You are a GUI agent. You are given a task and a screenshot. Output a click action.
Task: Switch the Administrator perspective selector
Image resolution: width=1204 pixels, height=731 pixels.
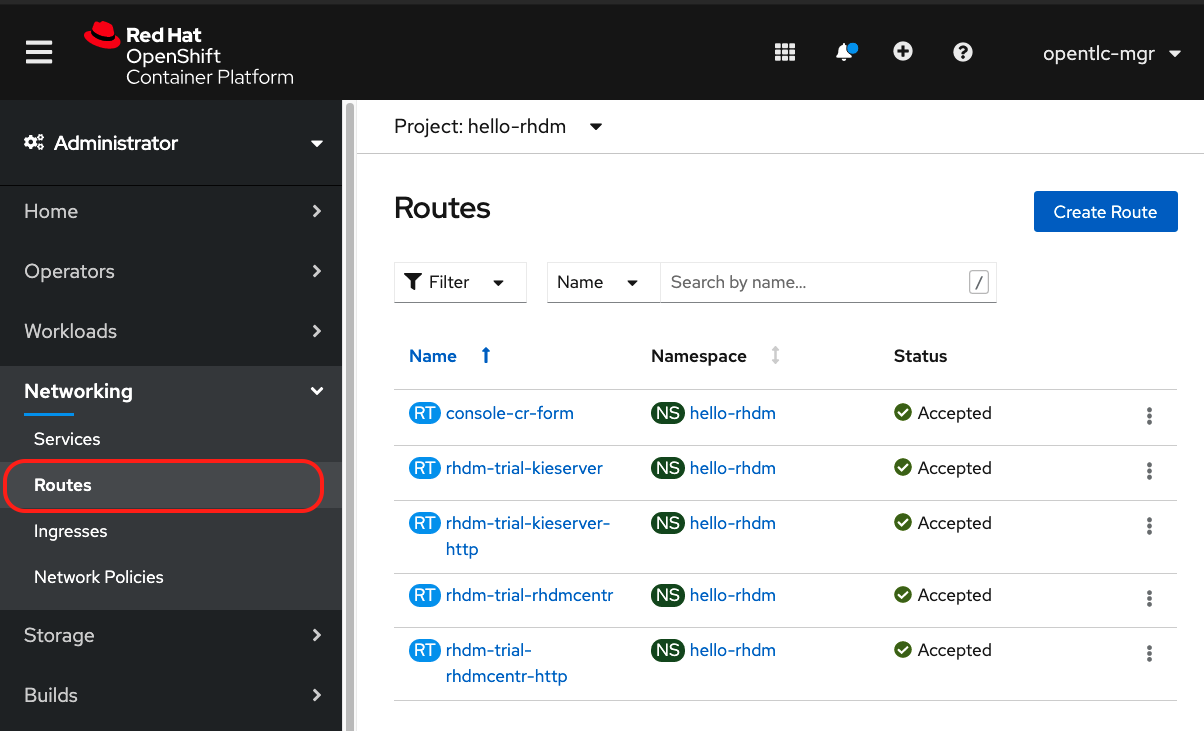click(171, 143)
